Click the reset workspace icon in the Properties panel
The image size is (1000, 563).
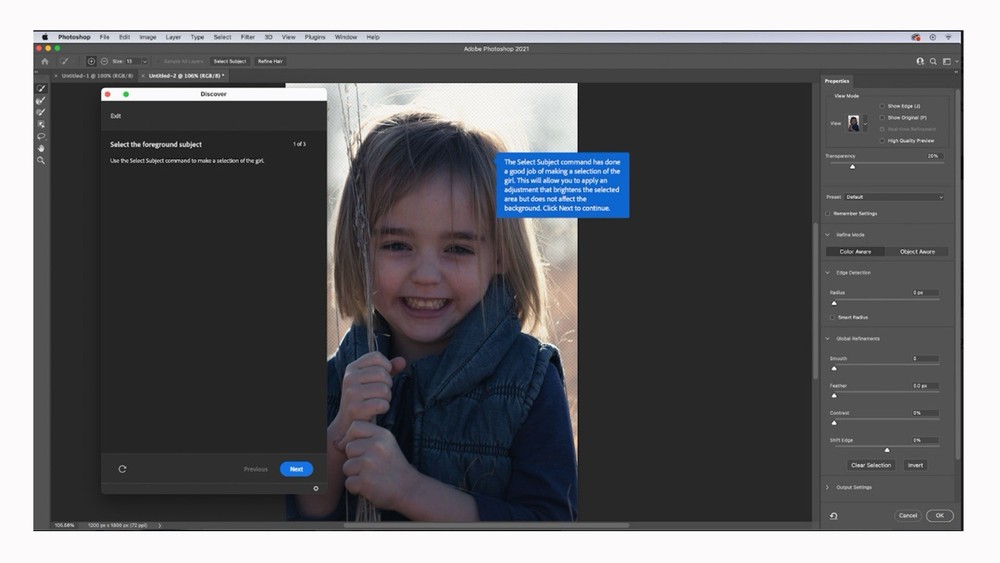834,515
